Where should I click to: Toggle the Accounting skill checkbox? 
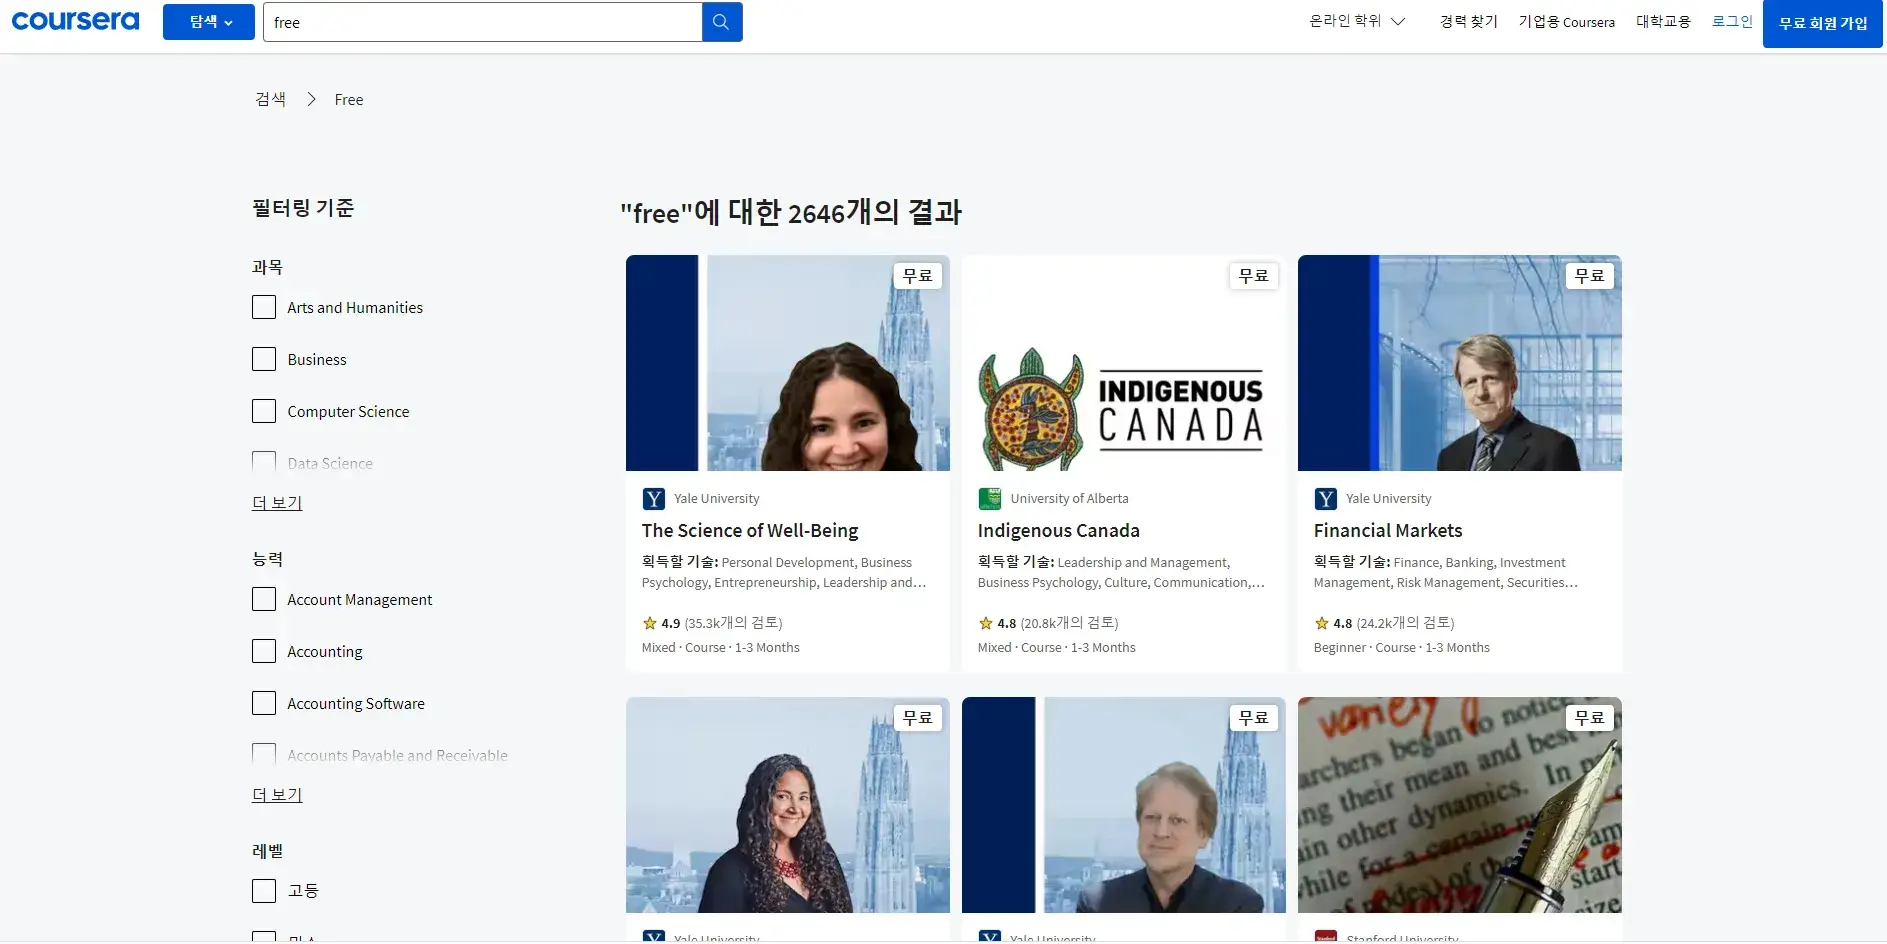[x=264, y=651]
